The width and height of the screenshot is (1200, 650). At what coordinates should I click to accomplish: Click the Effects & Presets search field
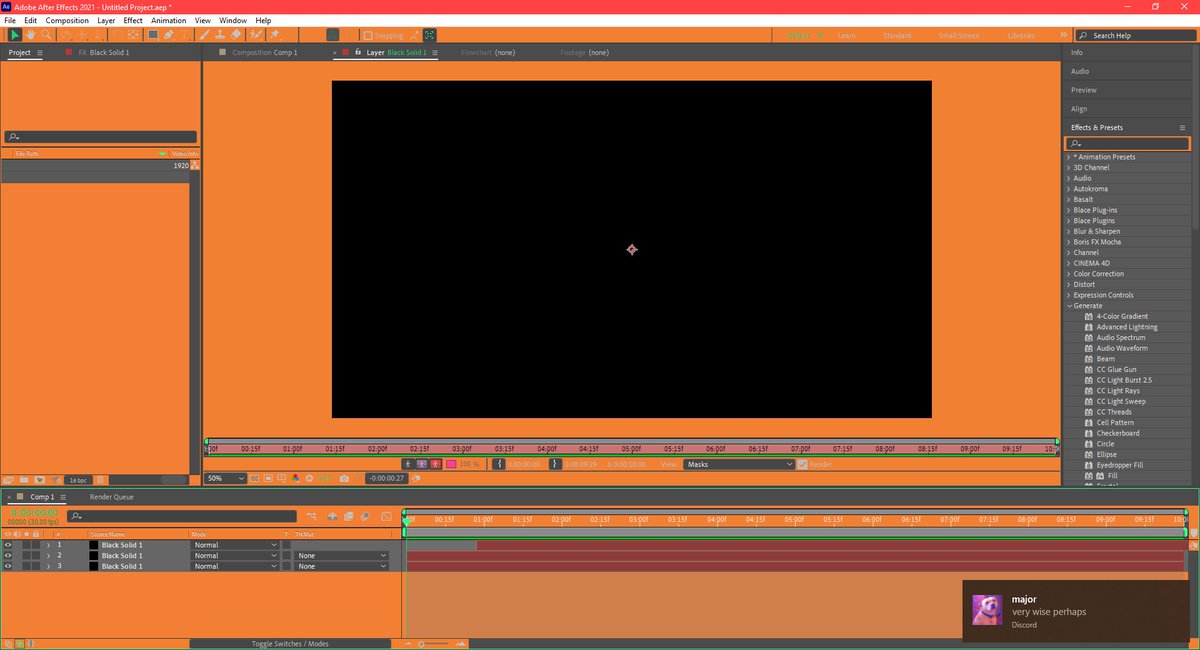point(1127,144)
